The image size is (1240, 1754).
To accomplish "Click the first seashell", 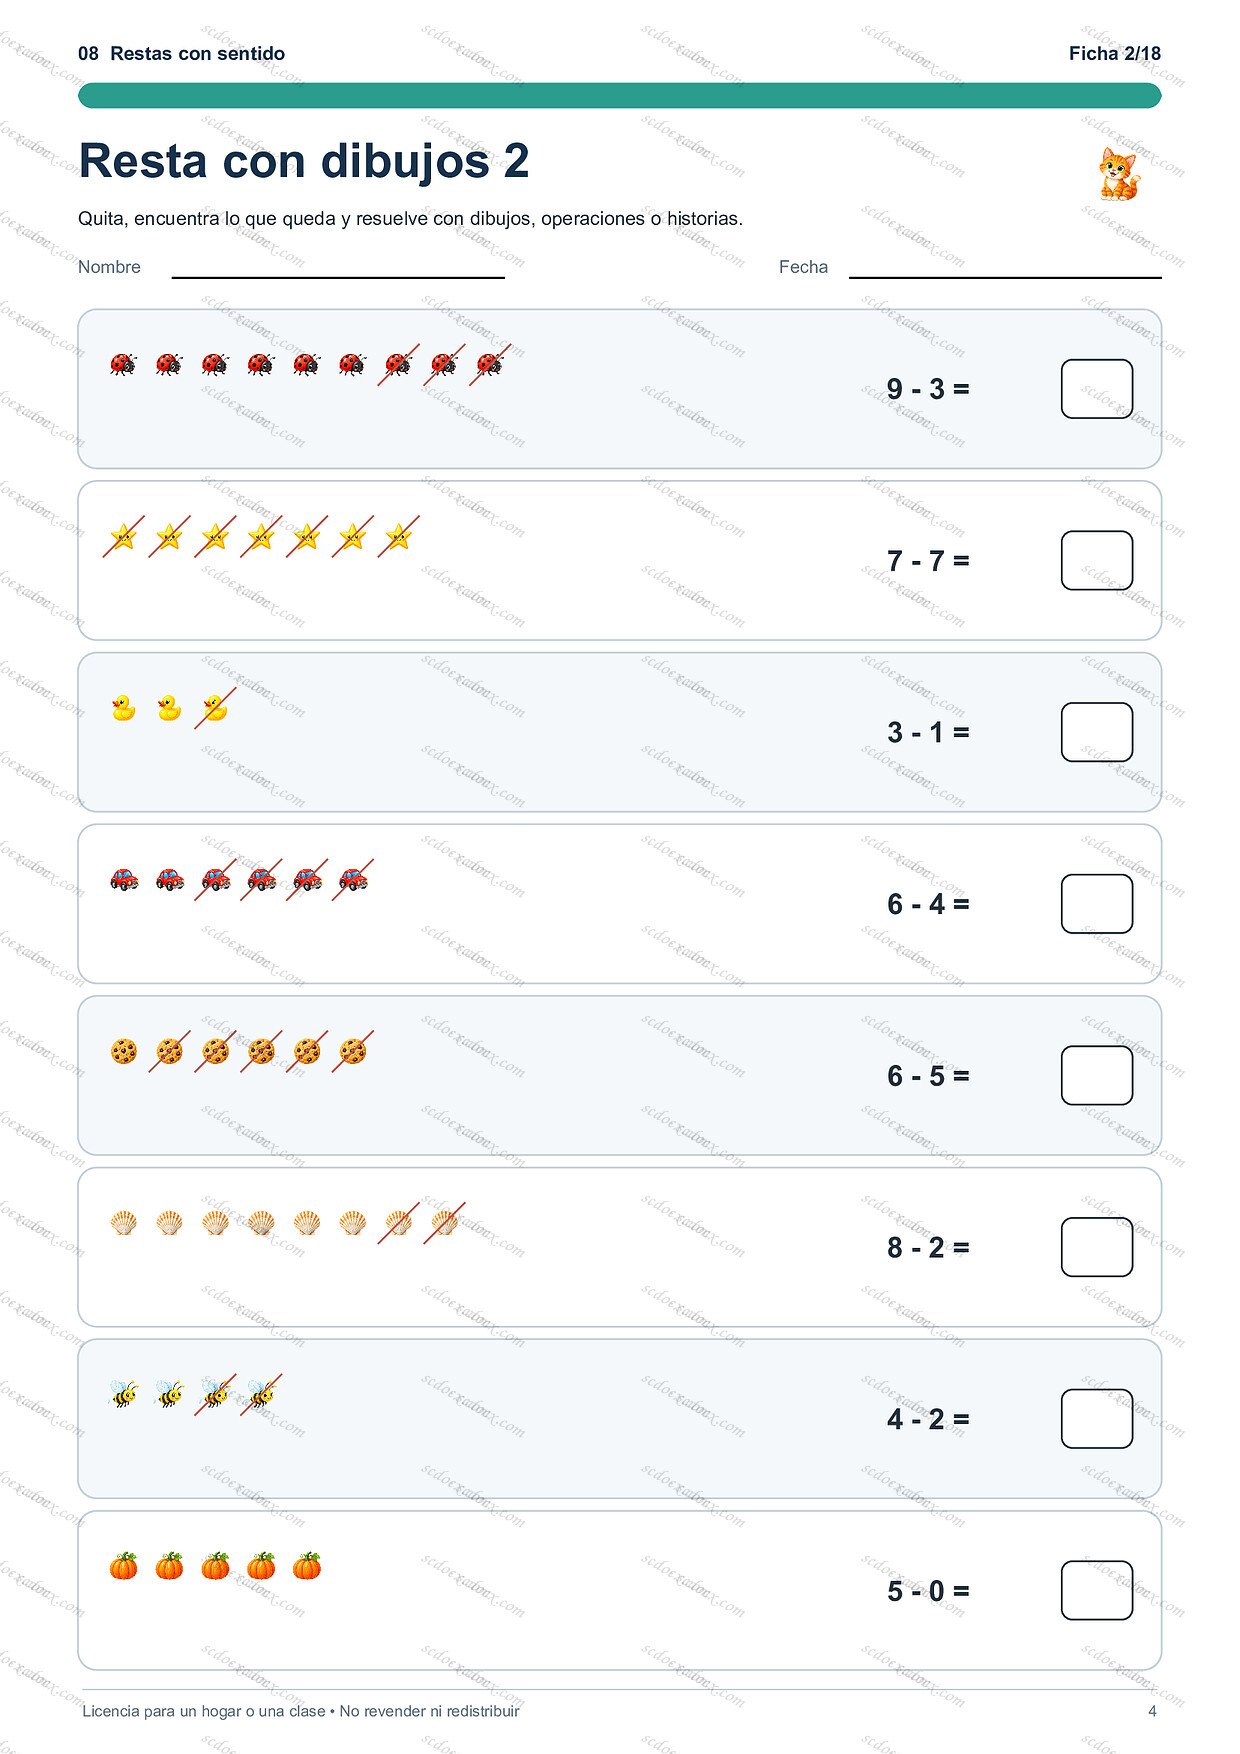I will click(x=123, y=1223).
